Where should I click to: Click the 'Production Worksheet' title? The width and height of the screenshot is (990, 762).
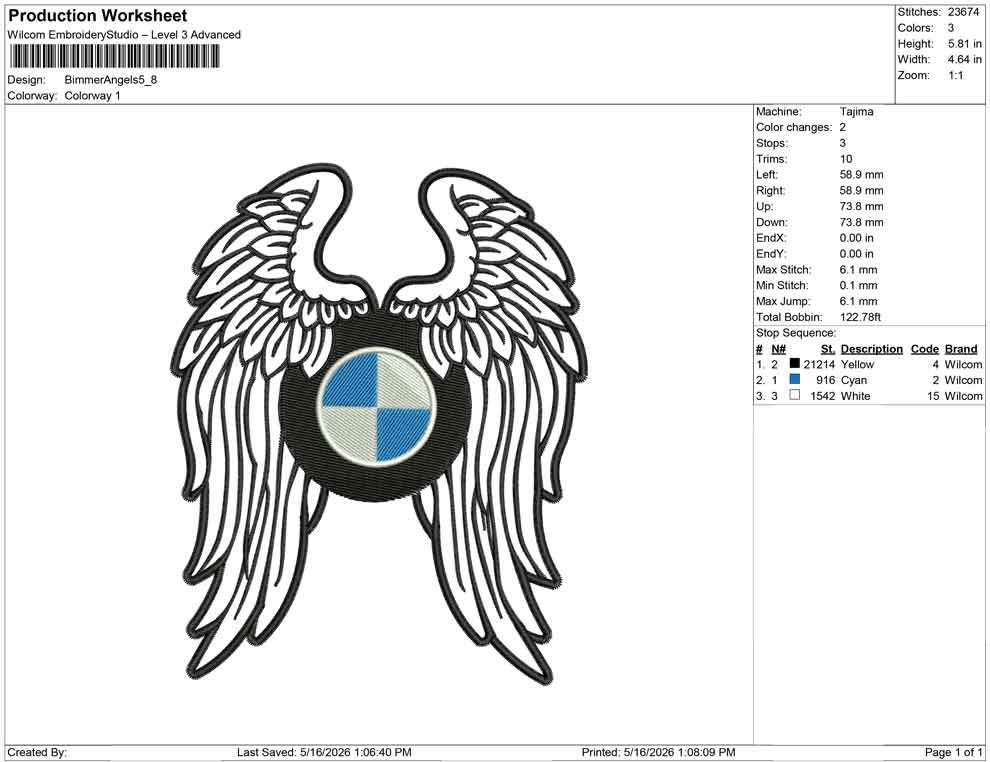[x=97, y=16]
